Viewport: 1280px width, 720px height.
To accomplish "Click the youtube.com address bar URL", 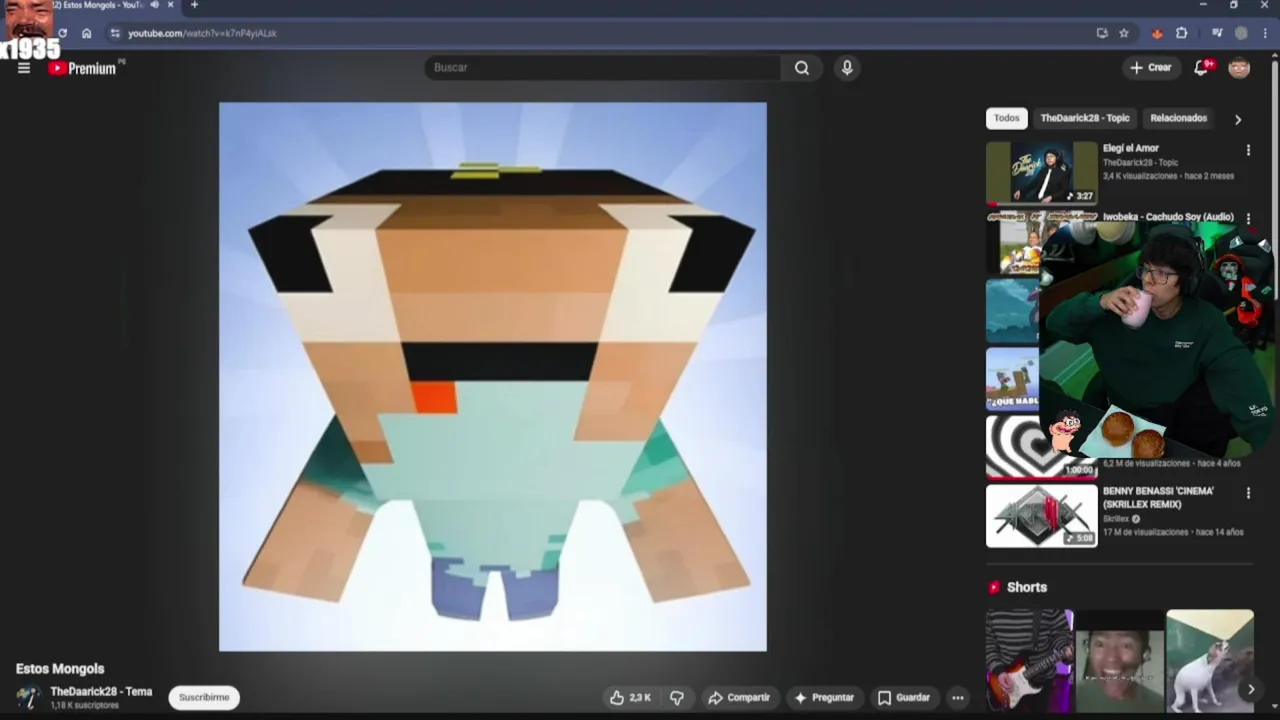I will pos(202,33).
